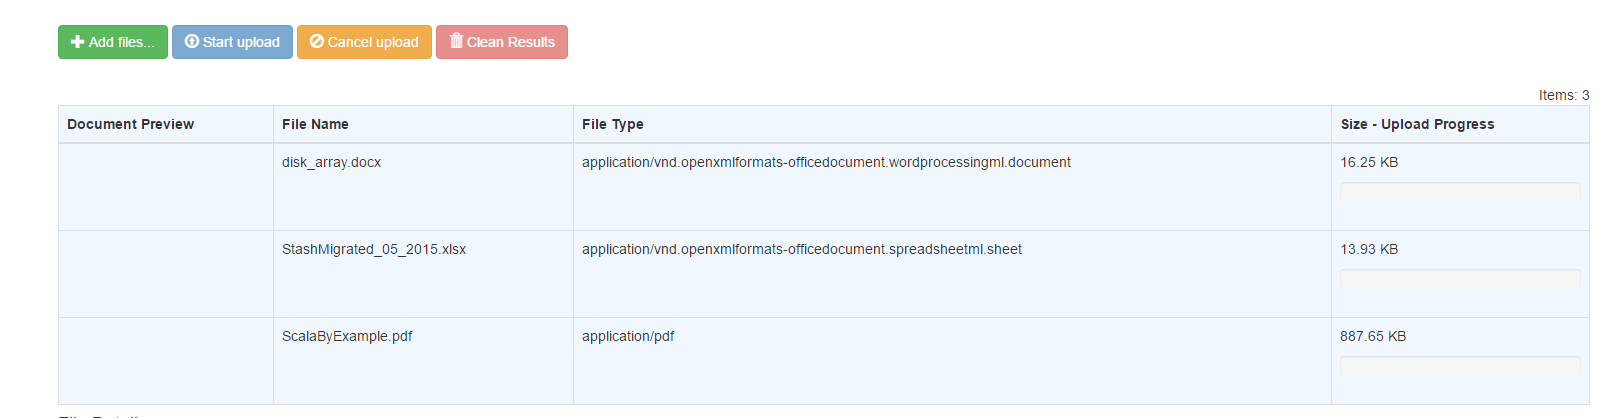Select the StashMigrated_05_2015.xlsx file name
The width and height of the screenshot is (1616, 418).
tap(374, 249)
